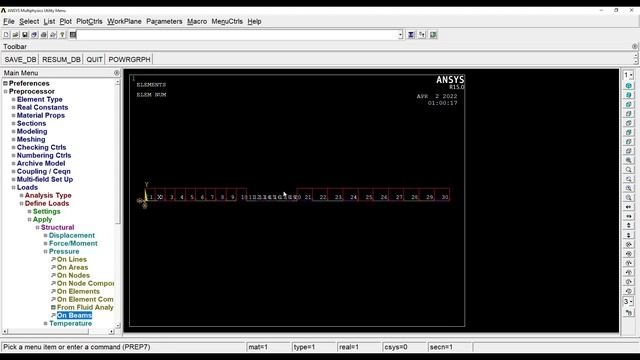Collapse the Toolbar panel icon
This screenshot has height=360, width=640.
pyautogui.click(x=634, y=47)
